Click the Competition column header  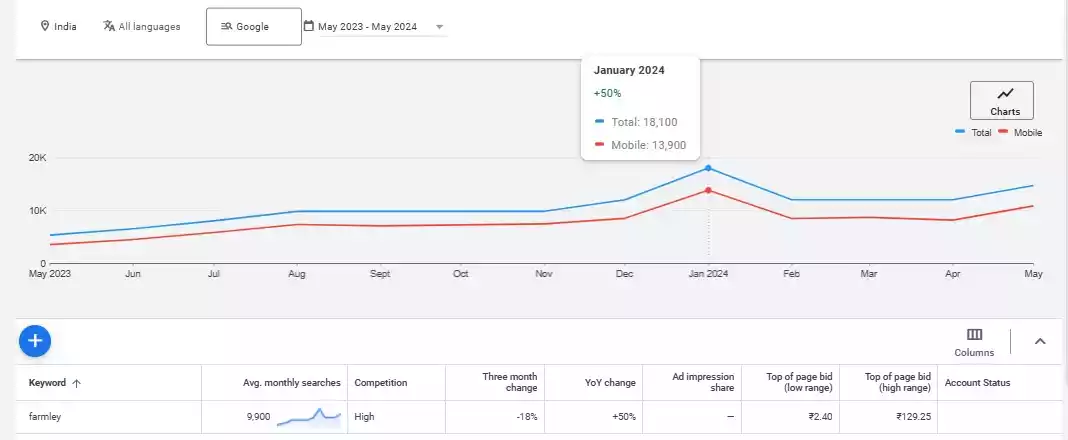(x=382, y=383)
